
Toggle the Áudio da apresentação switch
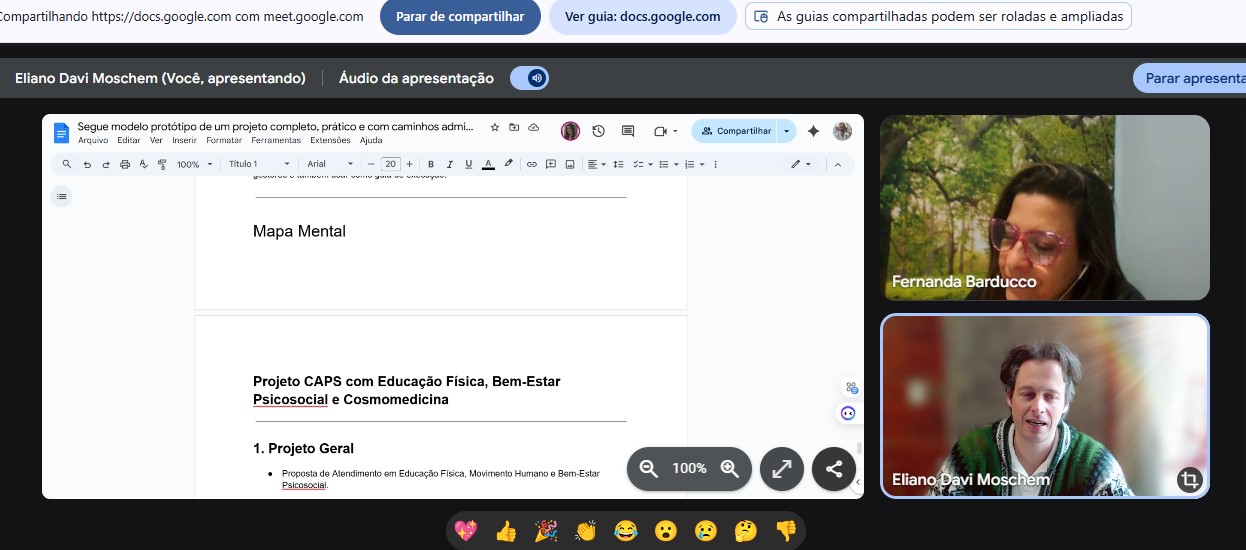(529, 78)
